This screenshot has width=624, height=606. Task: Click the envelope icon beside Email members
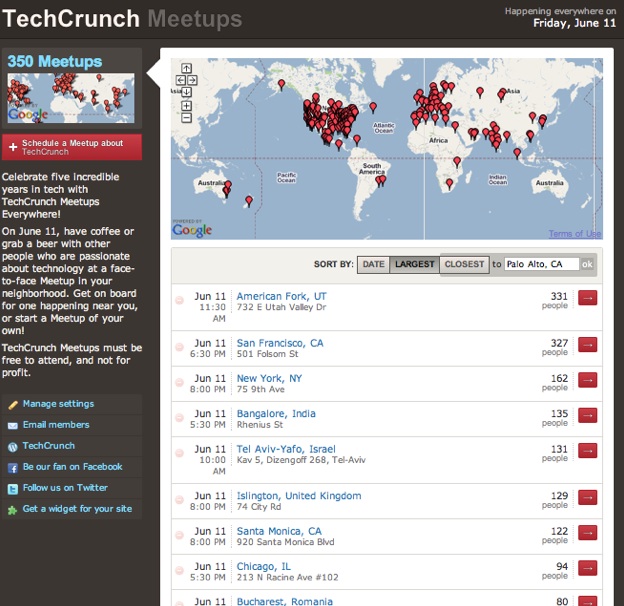tap(13, 426)
